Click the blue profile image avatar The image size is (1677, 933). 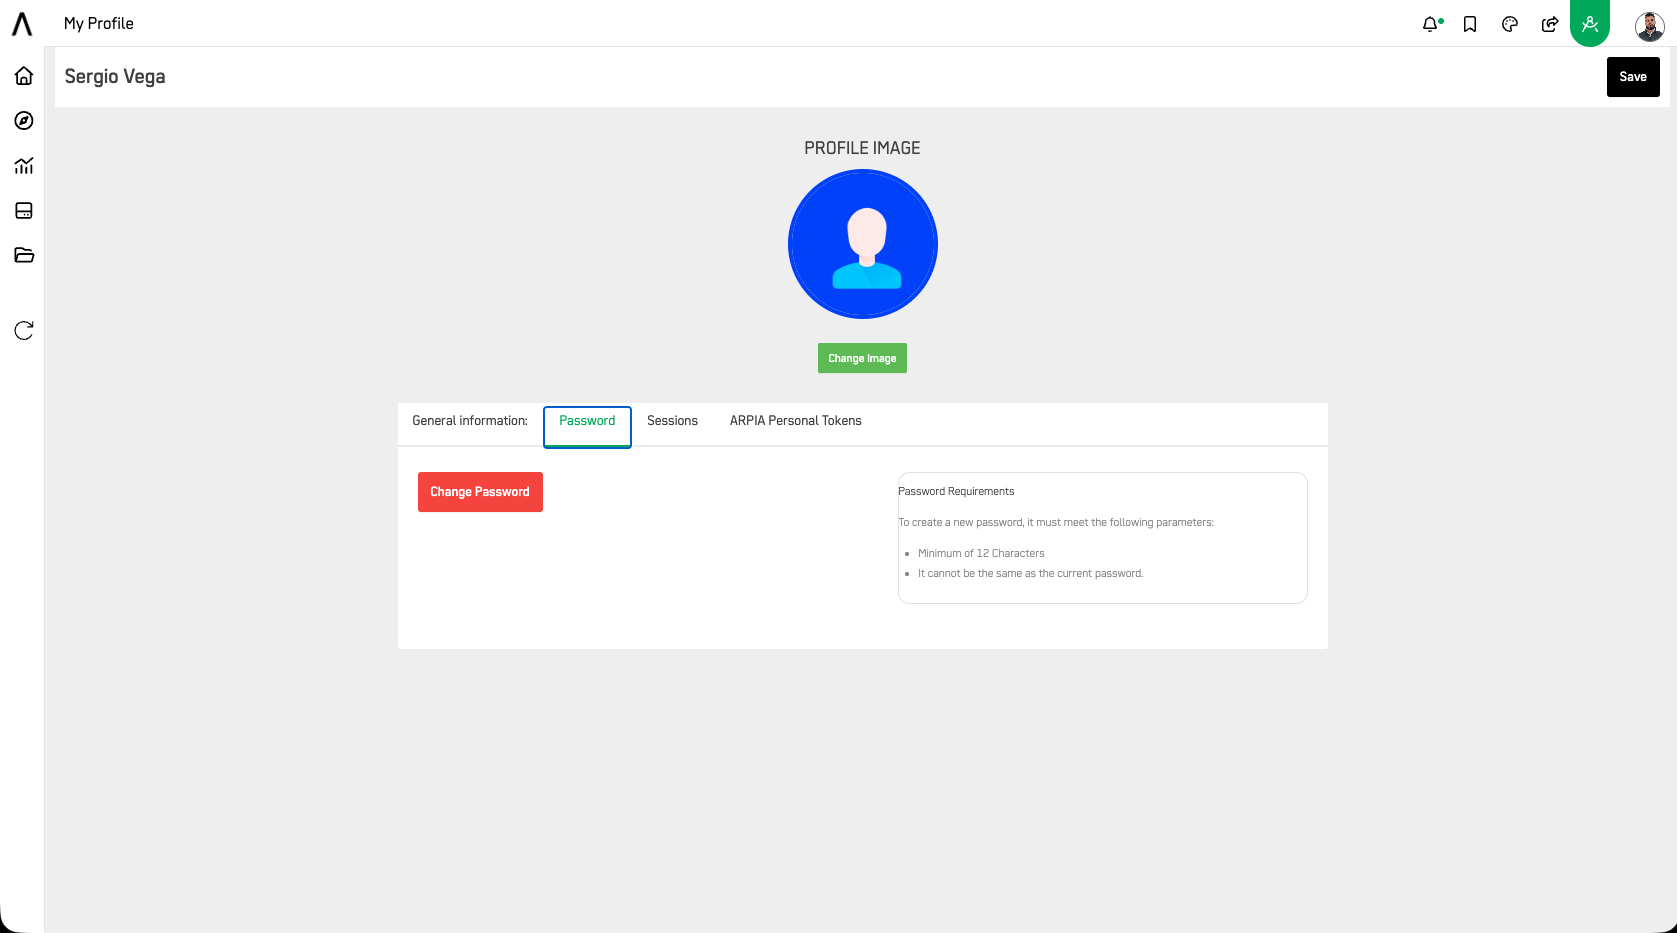coord(863,244)
